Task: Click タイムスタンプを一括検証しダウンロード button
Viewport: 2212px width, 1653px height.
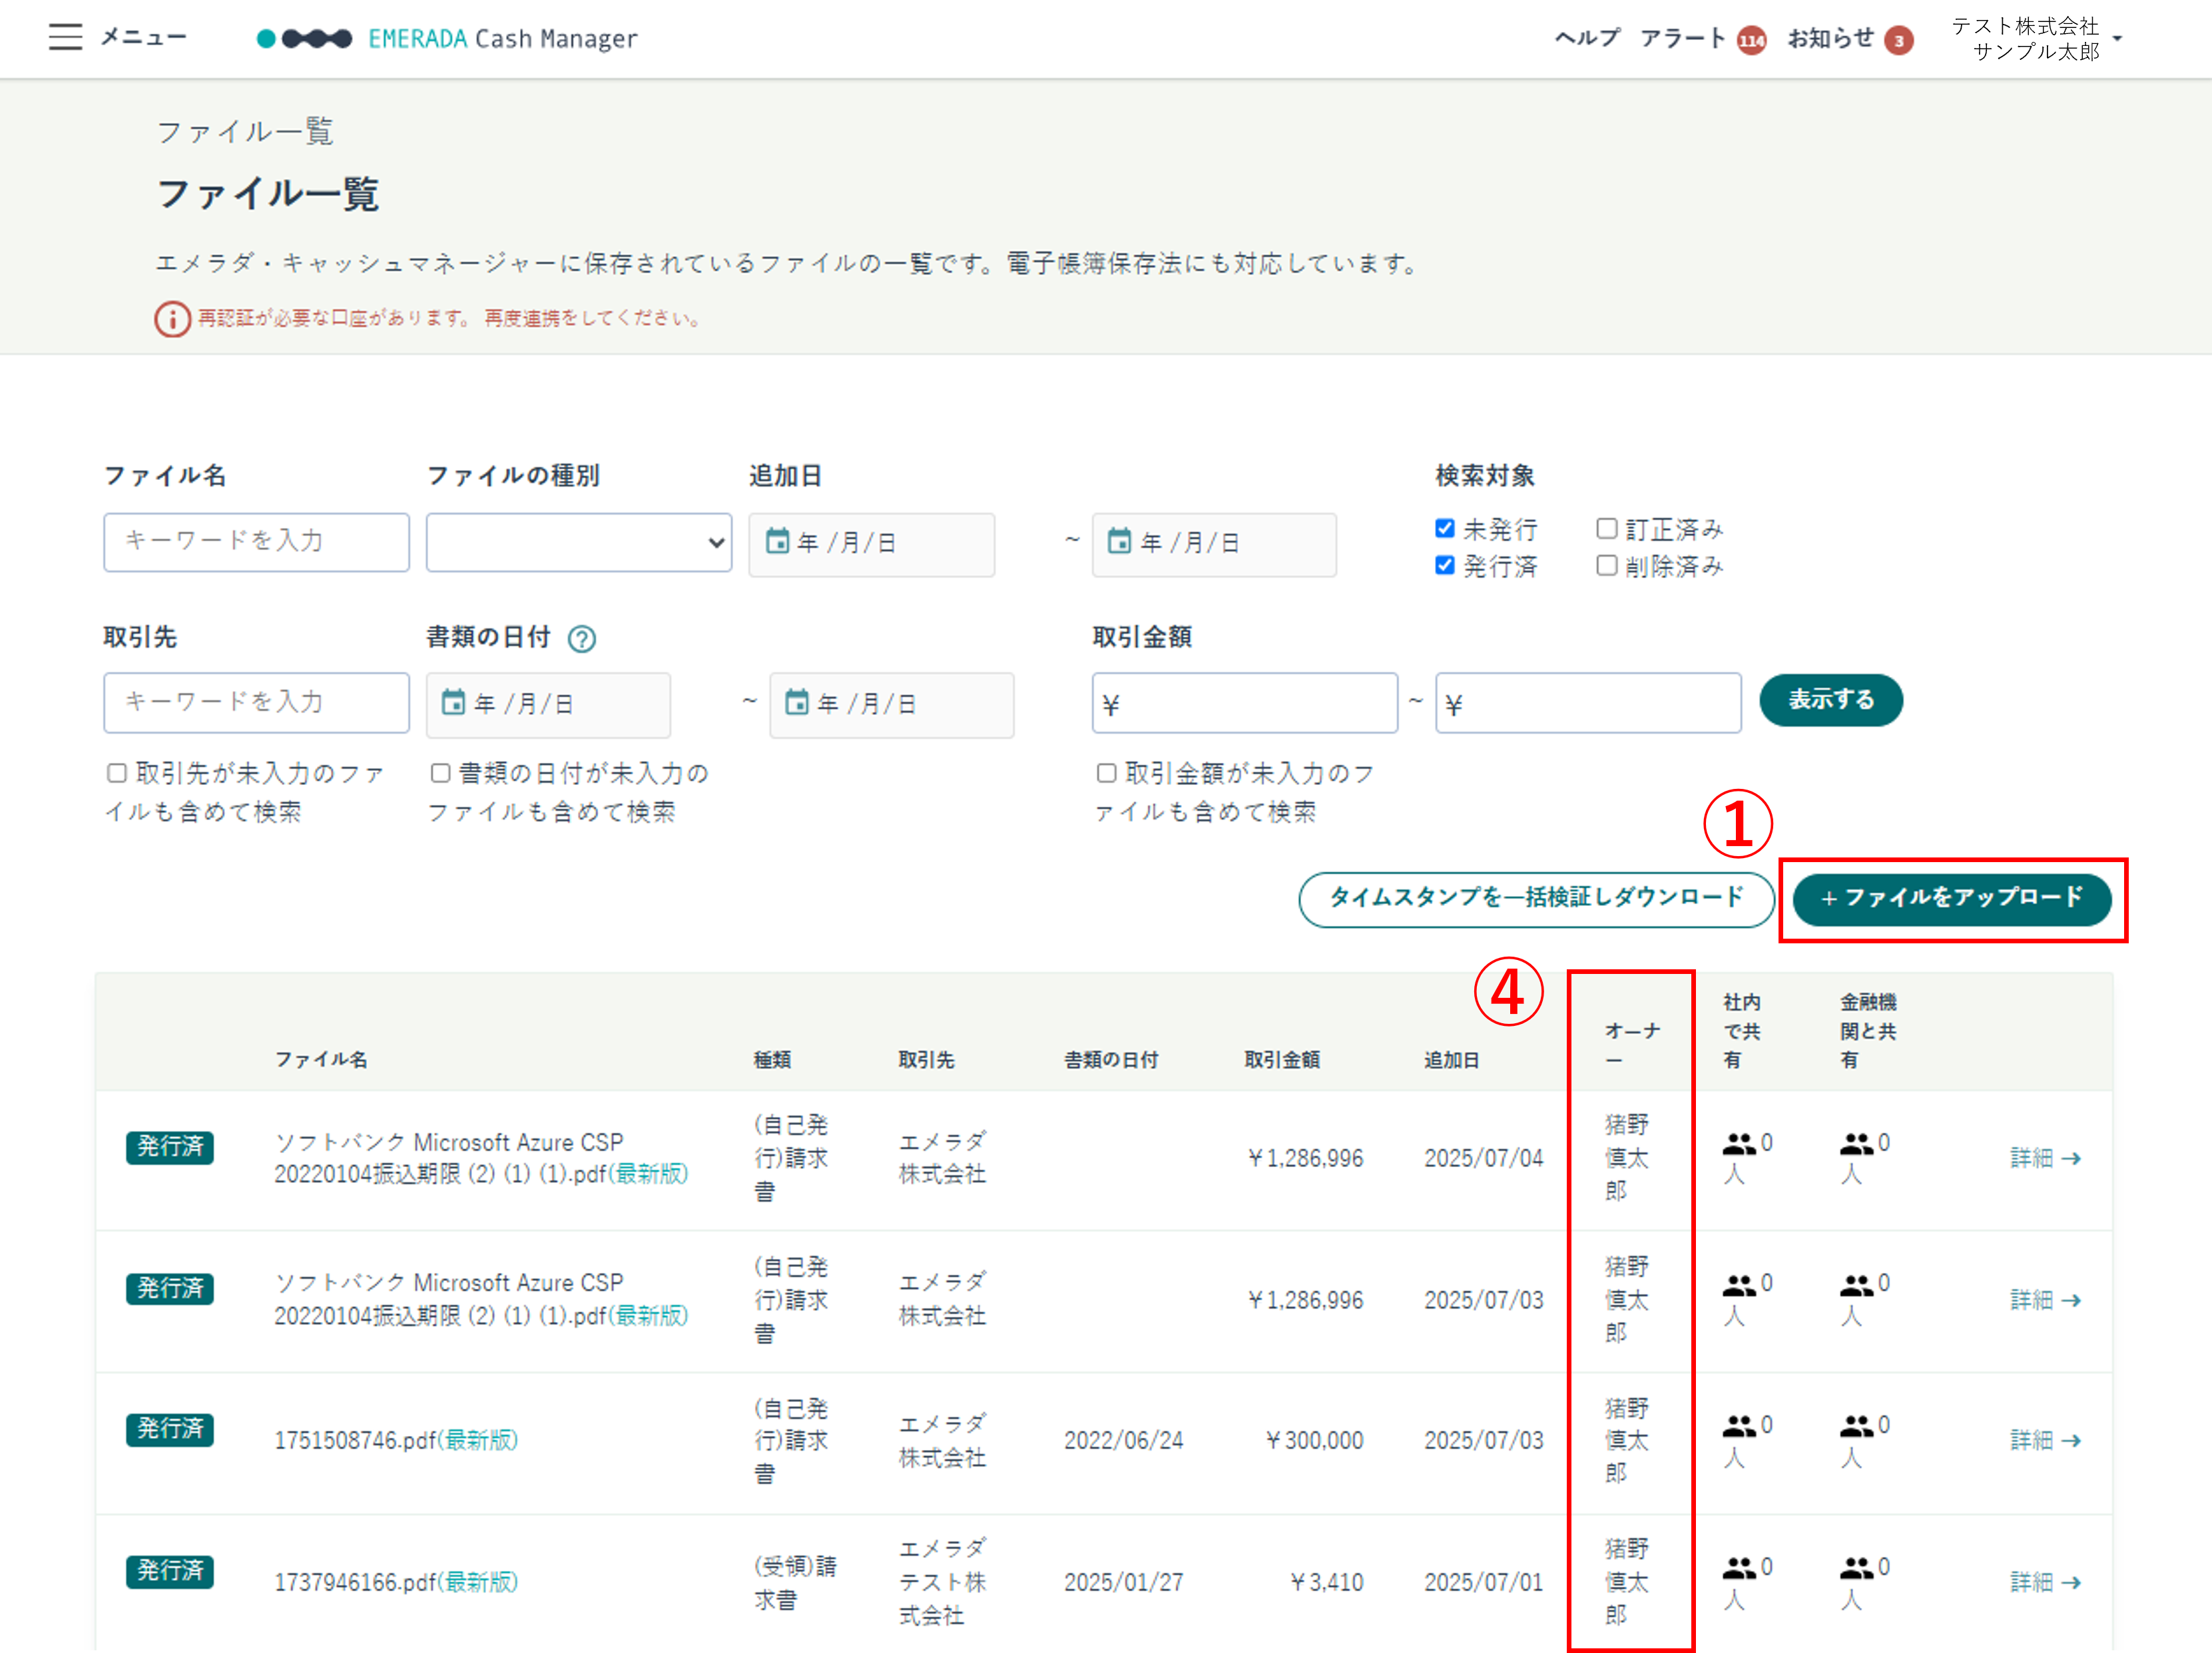Action: (x=1536, y=899)
